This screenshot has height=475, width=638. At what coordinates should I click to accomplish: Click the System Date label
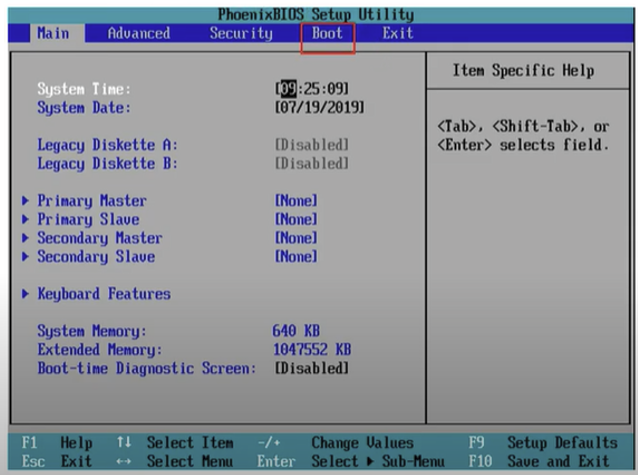pyautogui.click(x=84, y=108)
